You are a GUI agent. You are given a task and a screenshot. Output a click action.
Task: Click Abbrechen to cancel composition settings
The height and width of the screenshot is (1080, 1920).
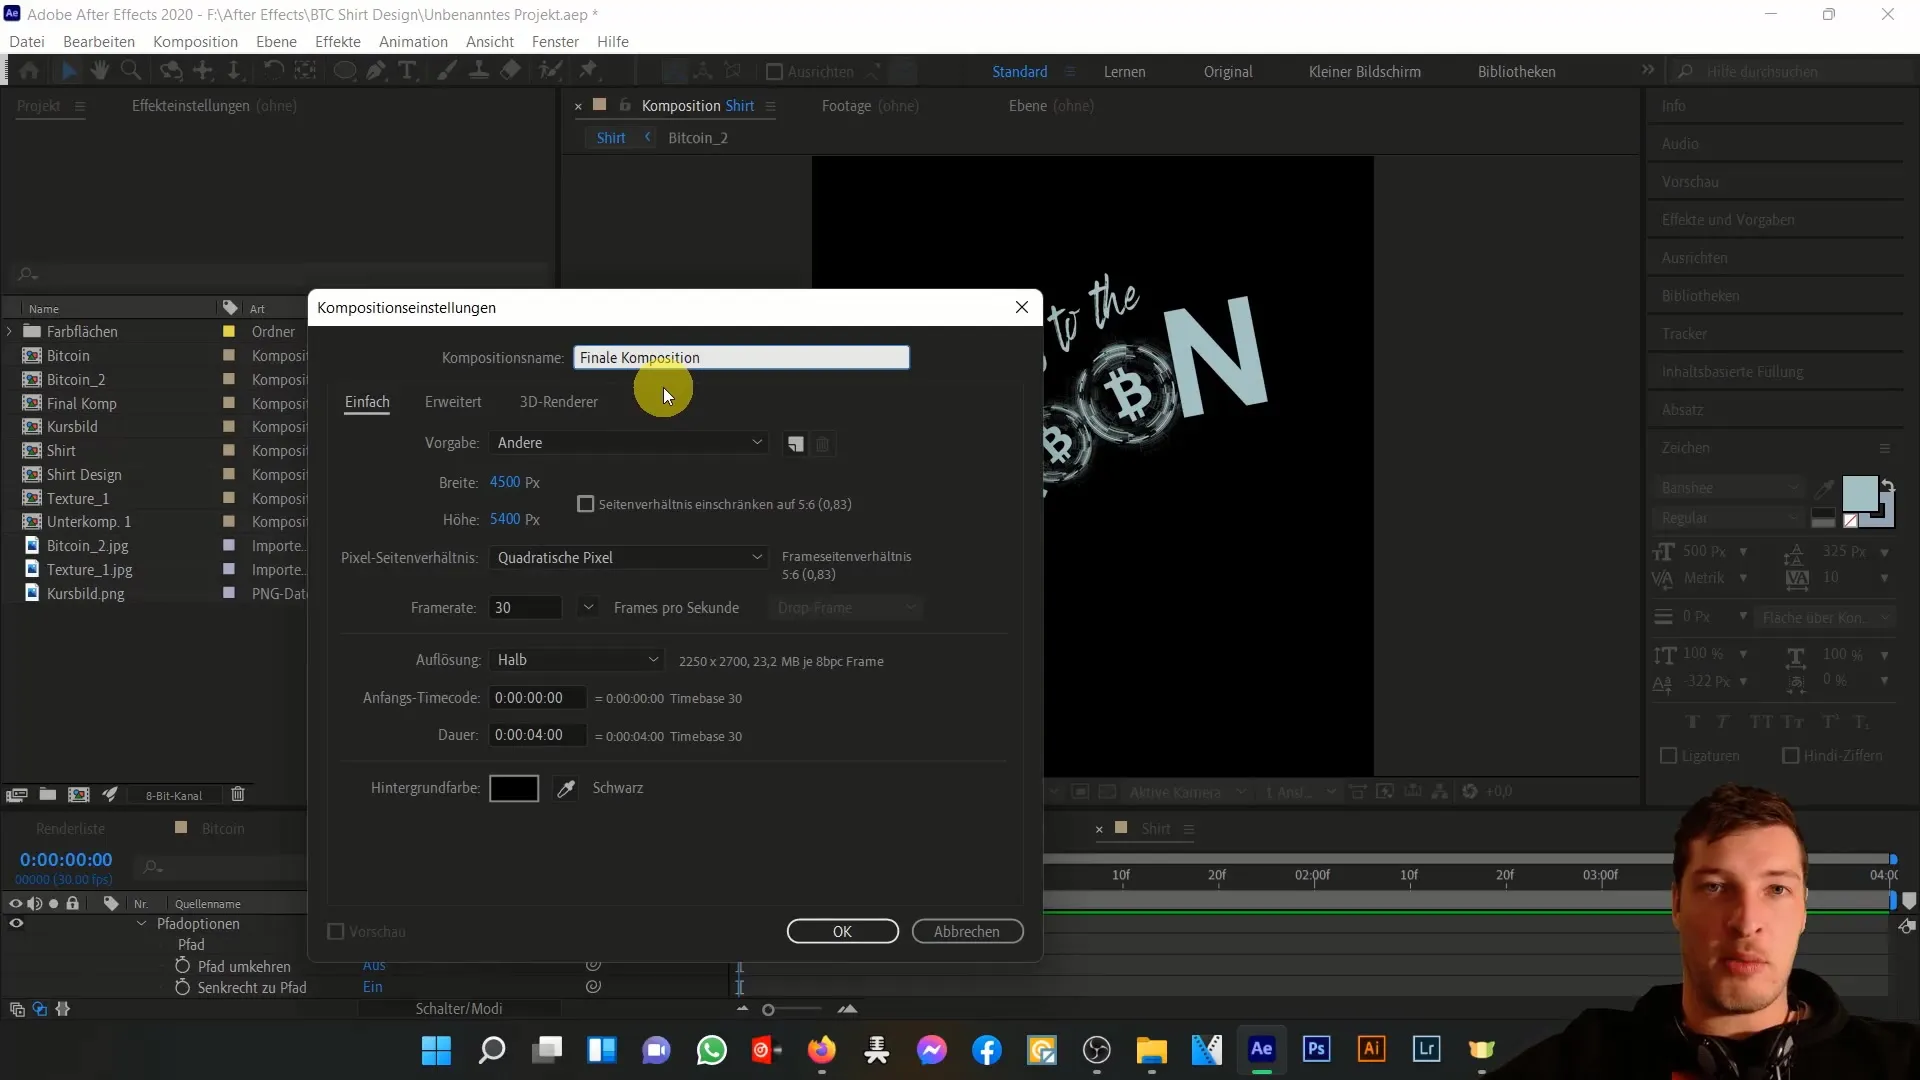(x=967, y=931)
